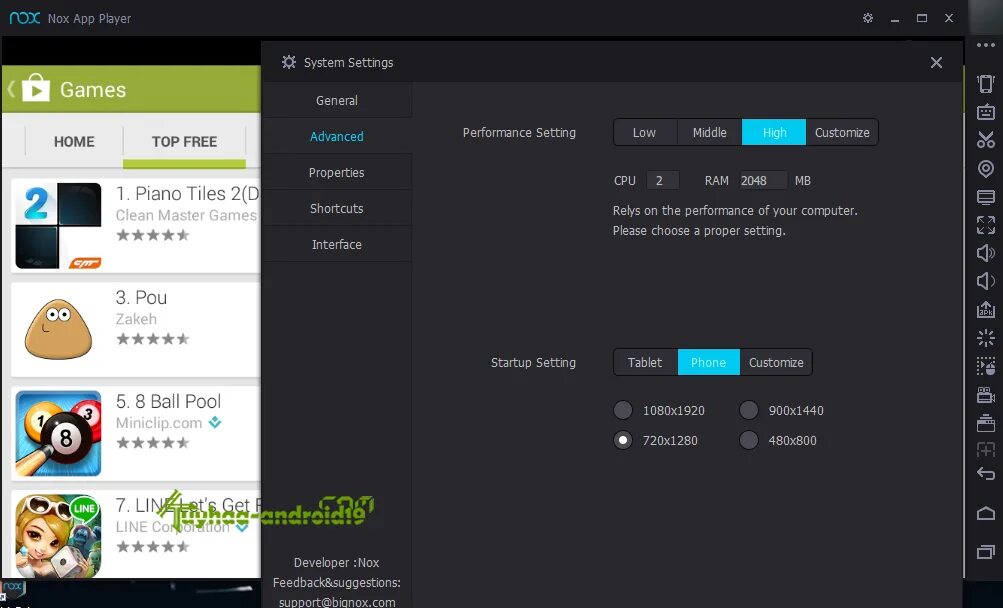Choose Customize performance setting
The width and height of the screenshot is (1003, 608).
click(x=842, y=132)
